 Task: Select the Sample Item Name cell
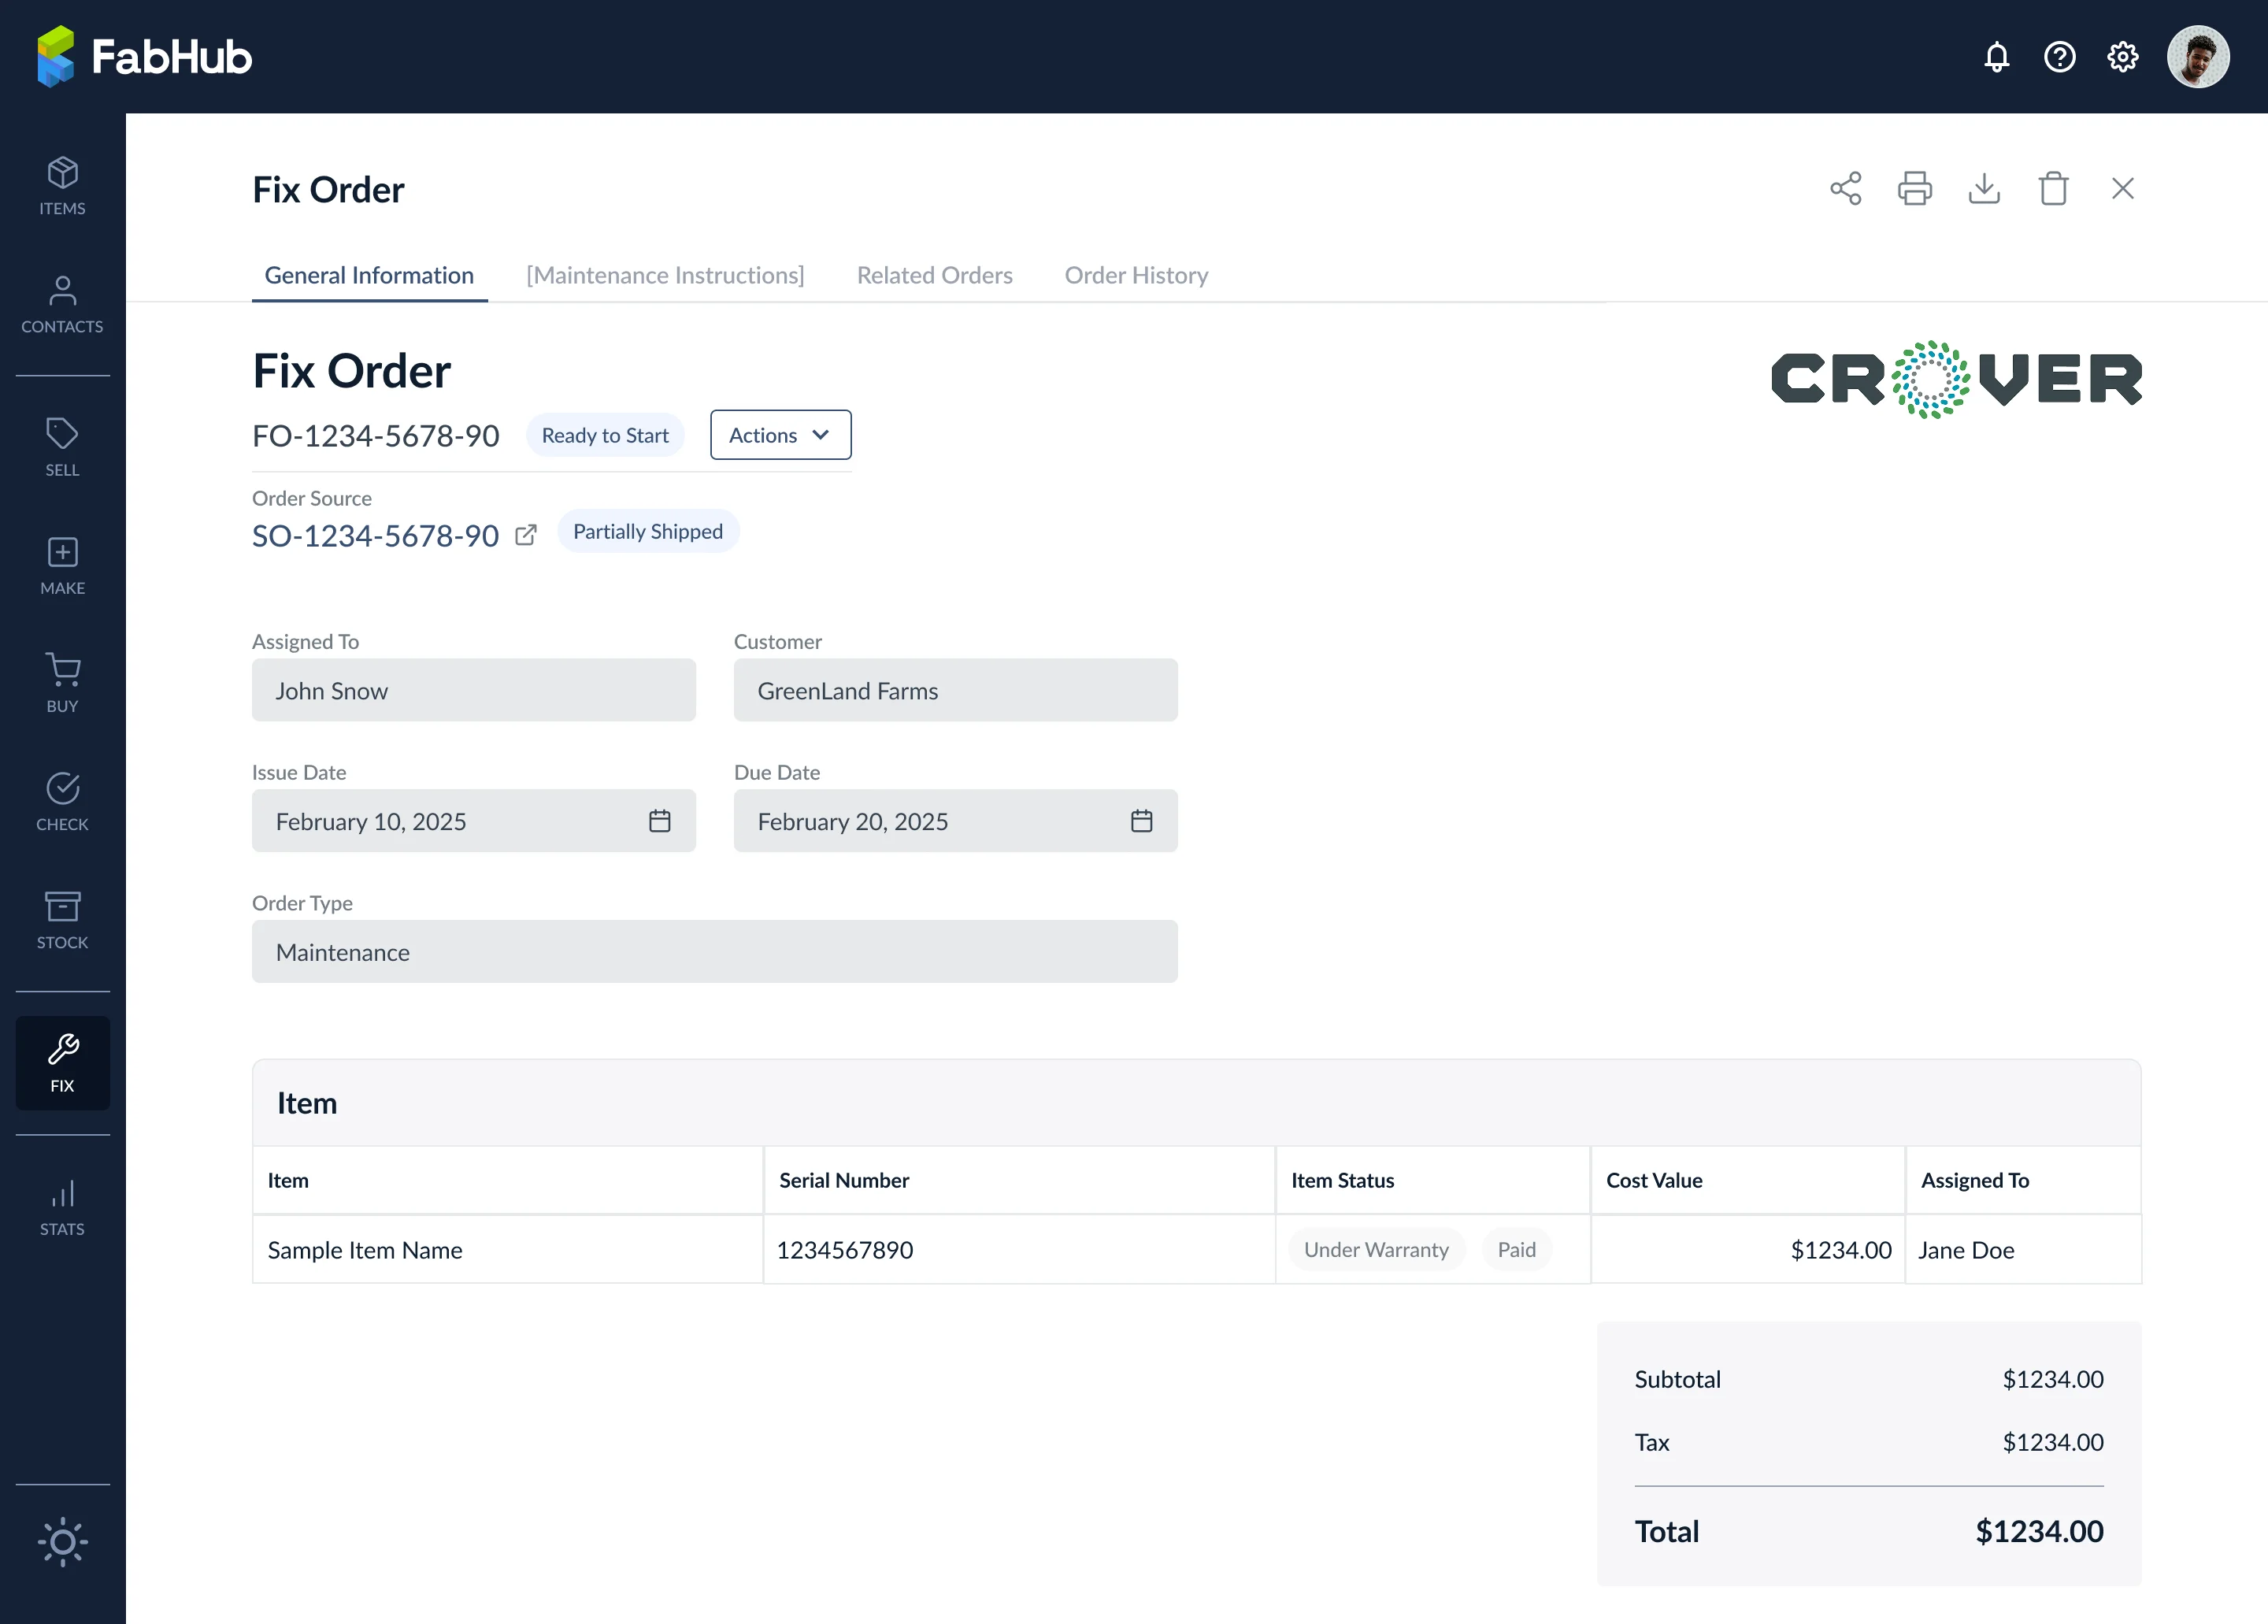pos(508,1250)
